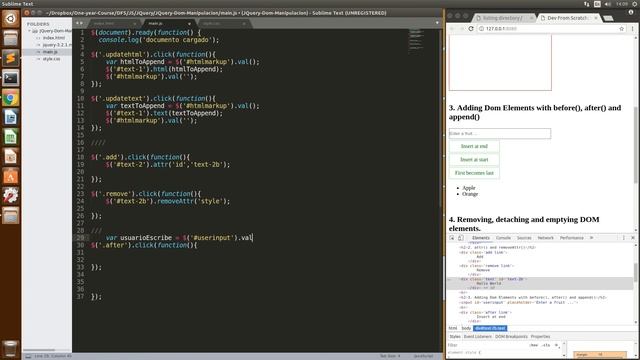The image size is (640, 360).
Task: Collapse JQuery-Dom-Manipulacion folder in sidebar
Action: coord(29,31)
